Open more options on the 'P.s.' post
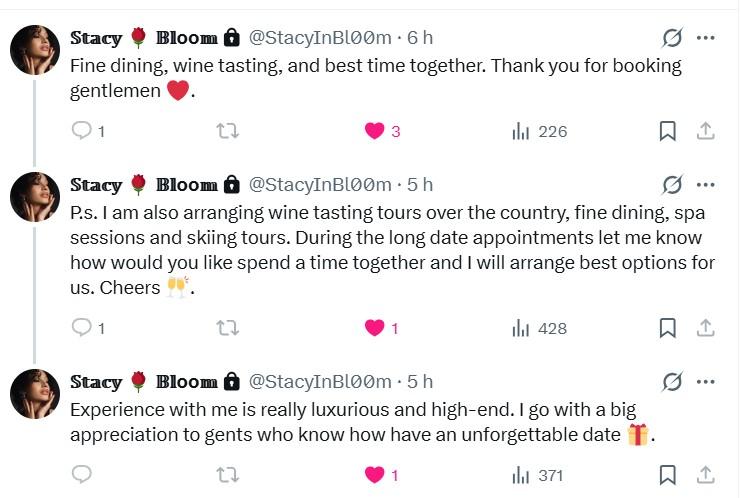The width and height of the screenshot is (741, 498). click(x=705, y=185)
